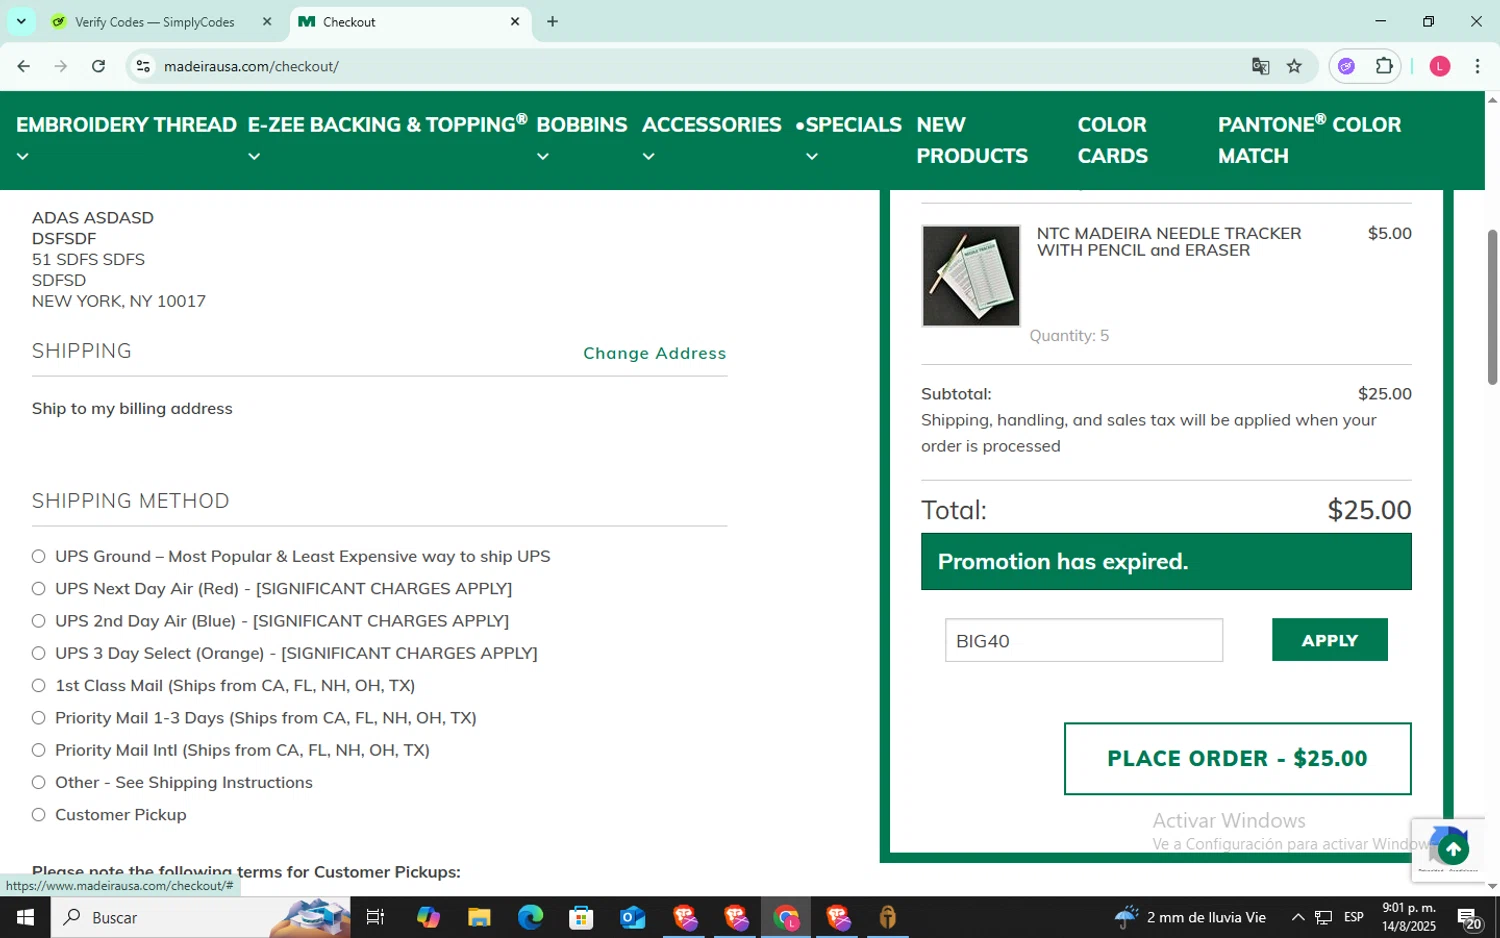Open the purple extension icon in toolbar
Image resolution: width=1500 pixels, height=938 pixels.
[1346, 66]
